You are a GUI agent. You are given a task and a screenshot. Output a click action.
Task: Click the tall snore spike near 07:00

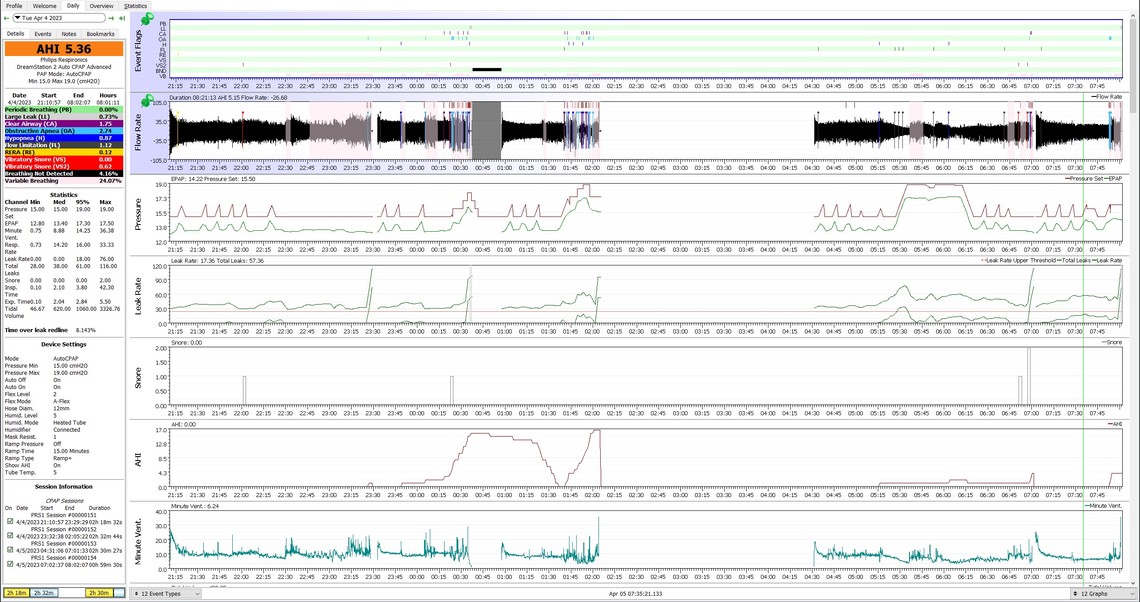point(1029,377)
